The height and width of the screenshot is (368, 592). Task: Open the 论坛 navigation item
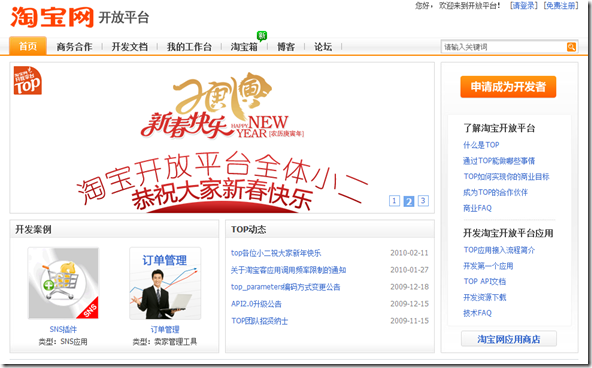(323, 47)
